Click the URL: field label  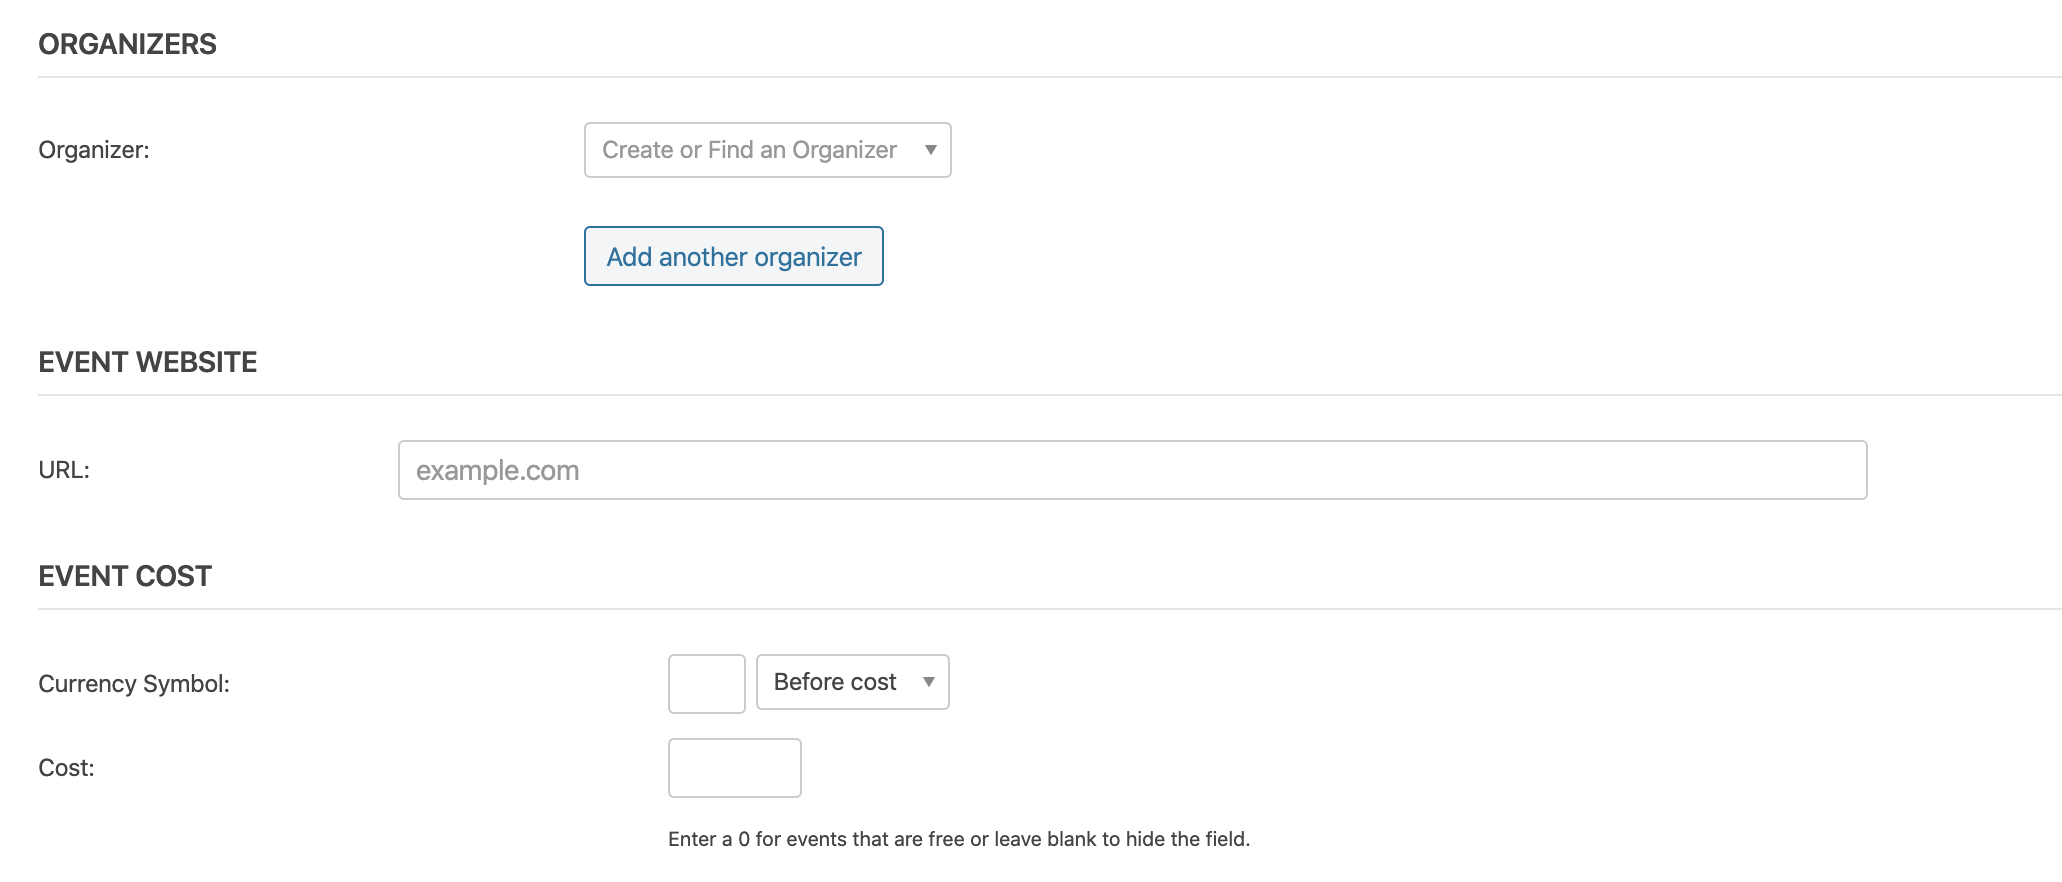click(x=64, y=470)
